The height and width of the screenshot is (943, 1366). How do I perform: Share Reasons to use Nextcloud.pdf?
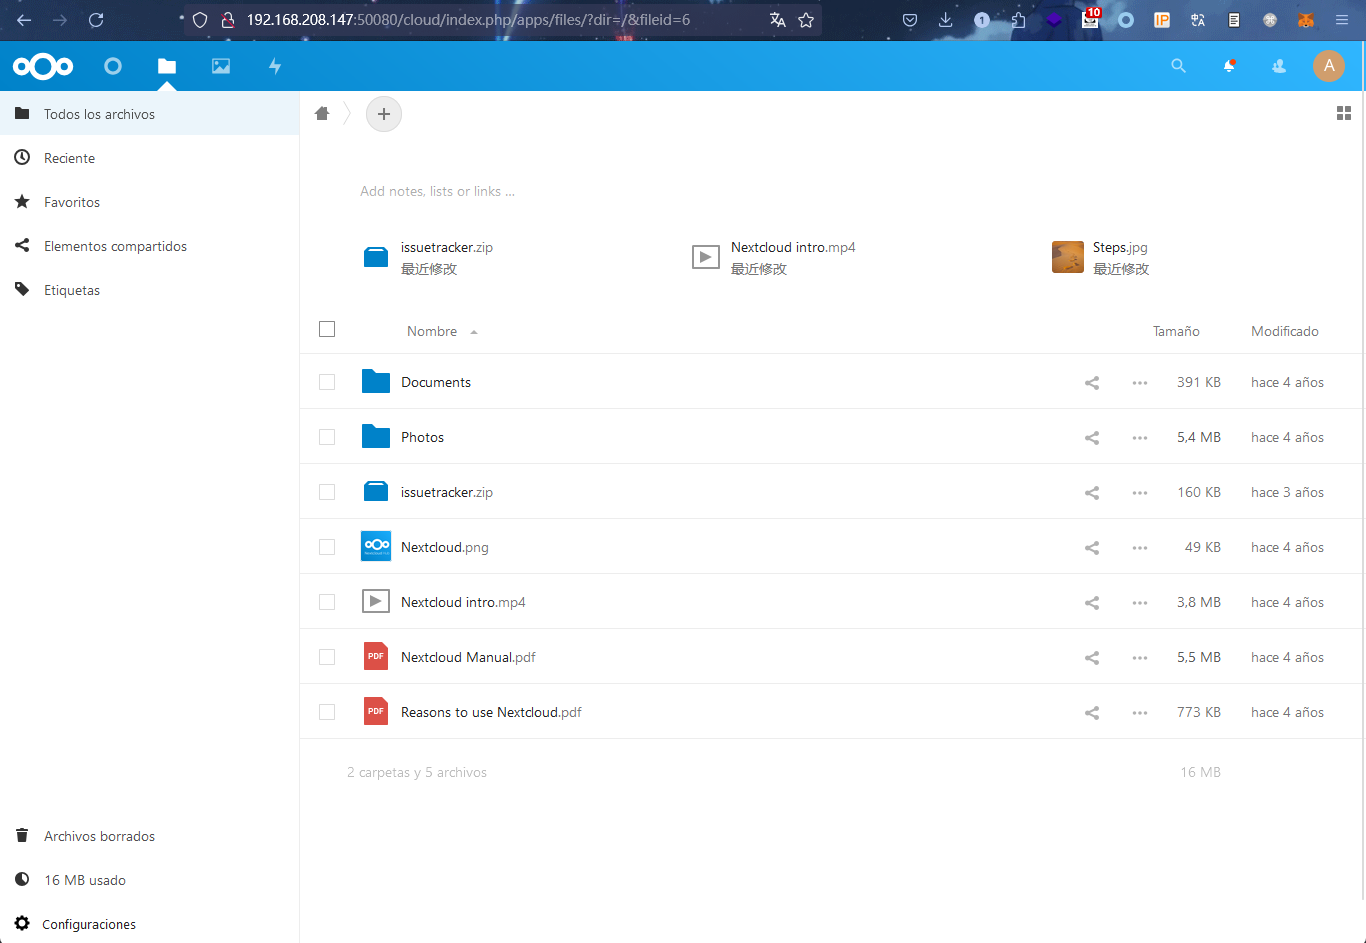pos(1092,712)
